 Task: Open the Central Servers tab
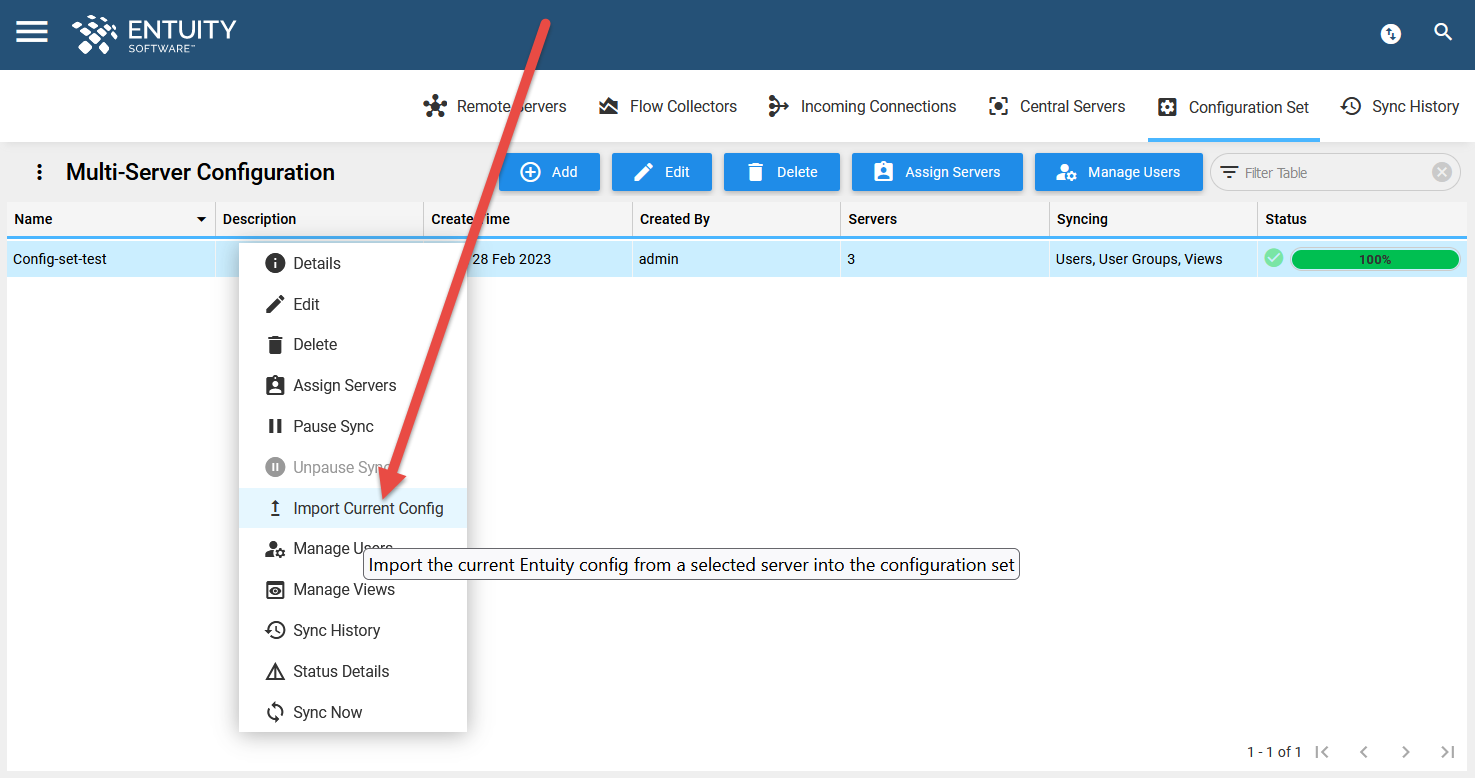click(x=1056, y=106)
